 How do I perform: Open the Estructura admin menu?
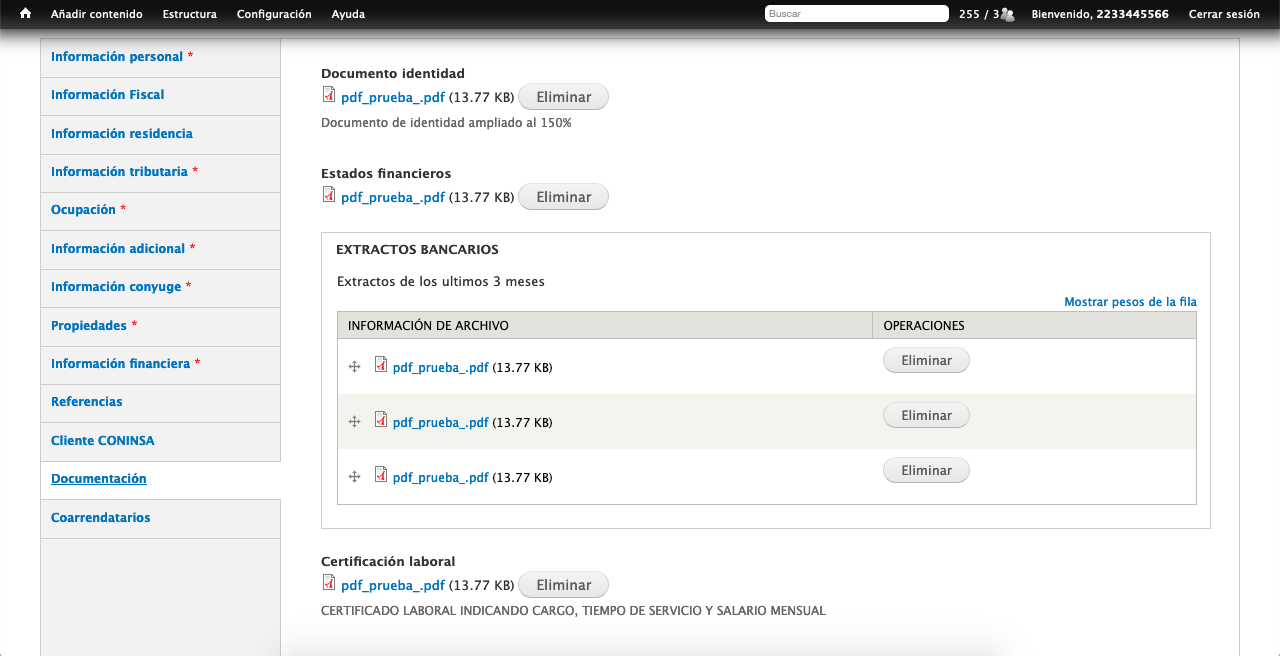189,14
